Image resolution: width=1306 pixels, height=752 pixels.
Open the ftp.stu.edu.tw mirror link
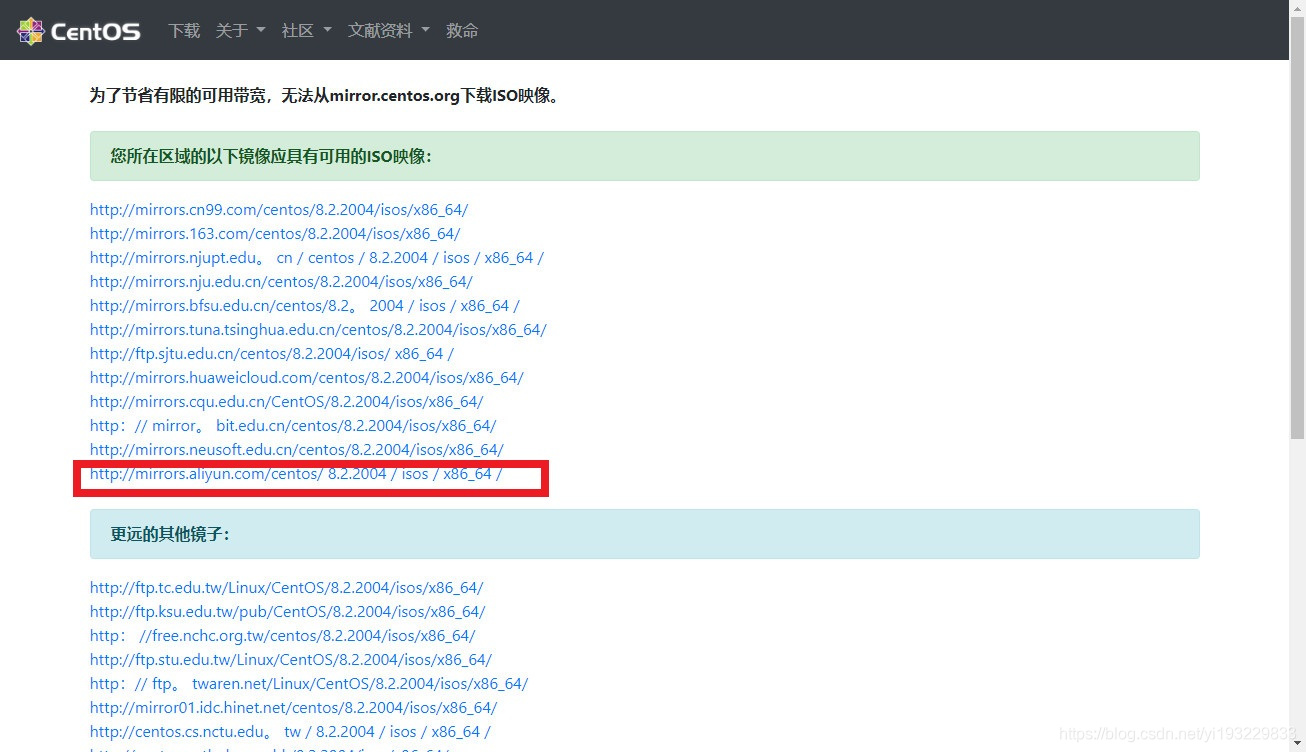pos(291,660)
